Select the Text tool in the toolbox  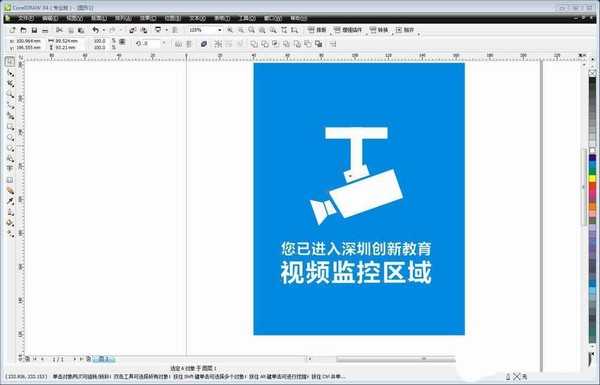point(10,169)
